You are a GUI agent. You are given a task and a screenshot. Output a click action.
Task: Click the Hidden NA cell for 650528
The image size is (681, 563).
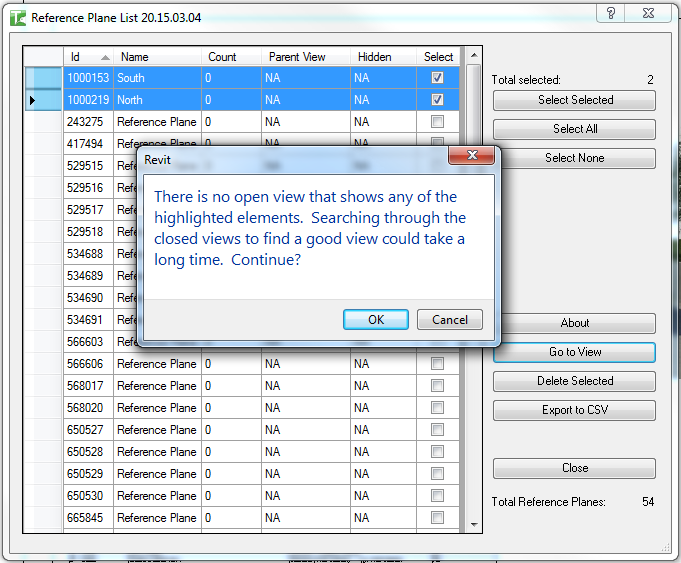[x=383, y=452]
